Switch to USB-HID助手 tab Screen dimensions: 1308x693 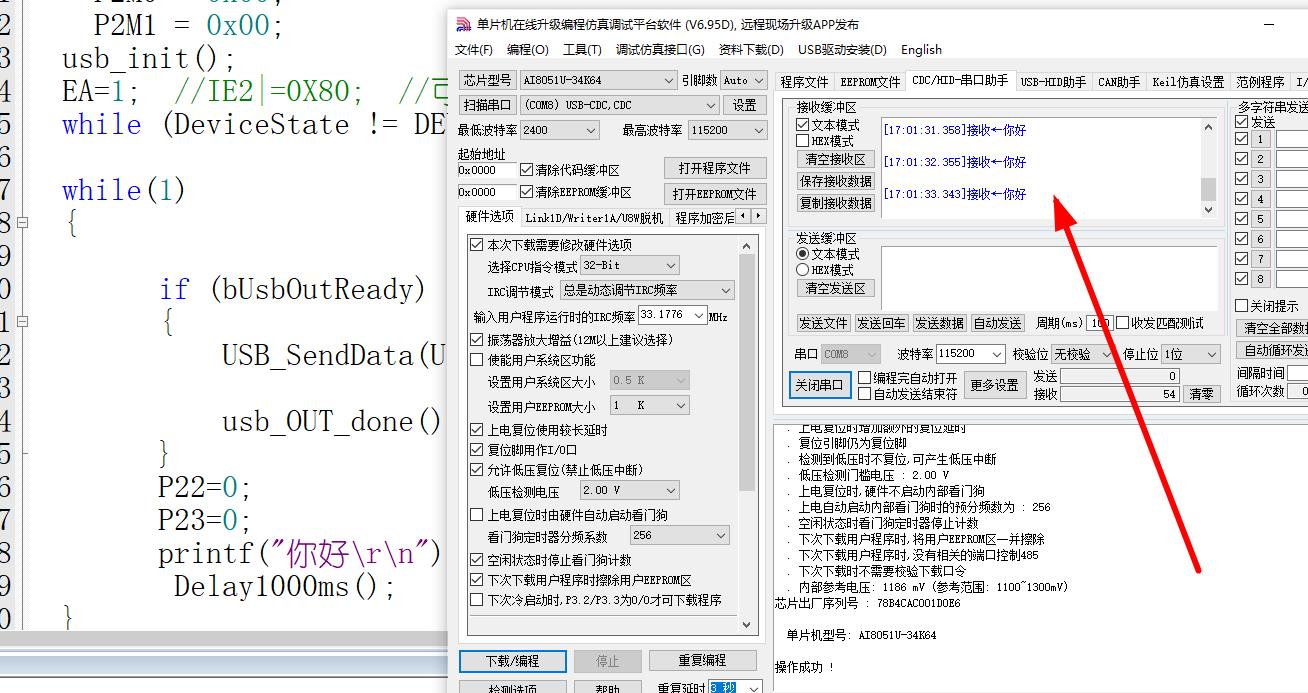pyautogui.click(x=1053, y=82)
